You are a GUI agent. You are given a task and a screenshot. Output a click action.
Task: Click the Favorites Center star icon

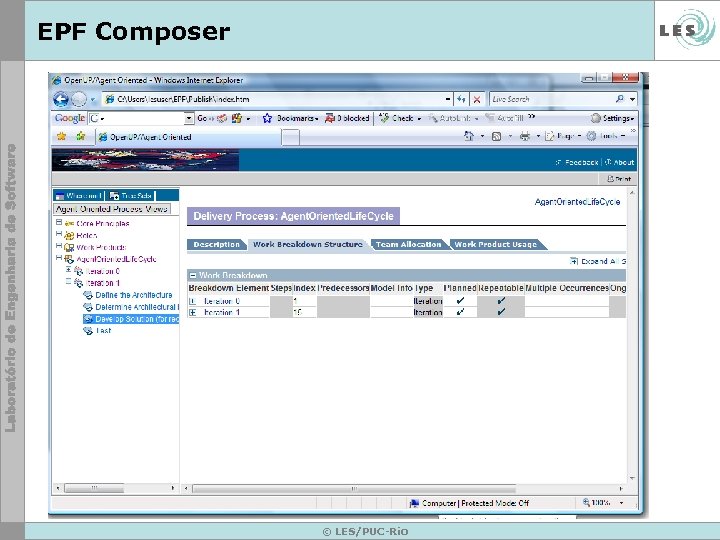click(x=62, y=136)
